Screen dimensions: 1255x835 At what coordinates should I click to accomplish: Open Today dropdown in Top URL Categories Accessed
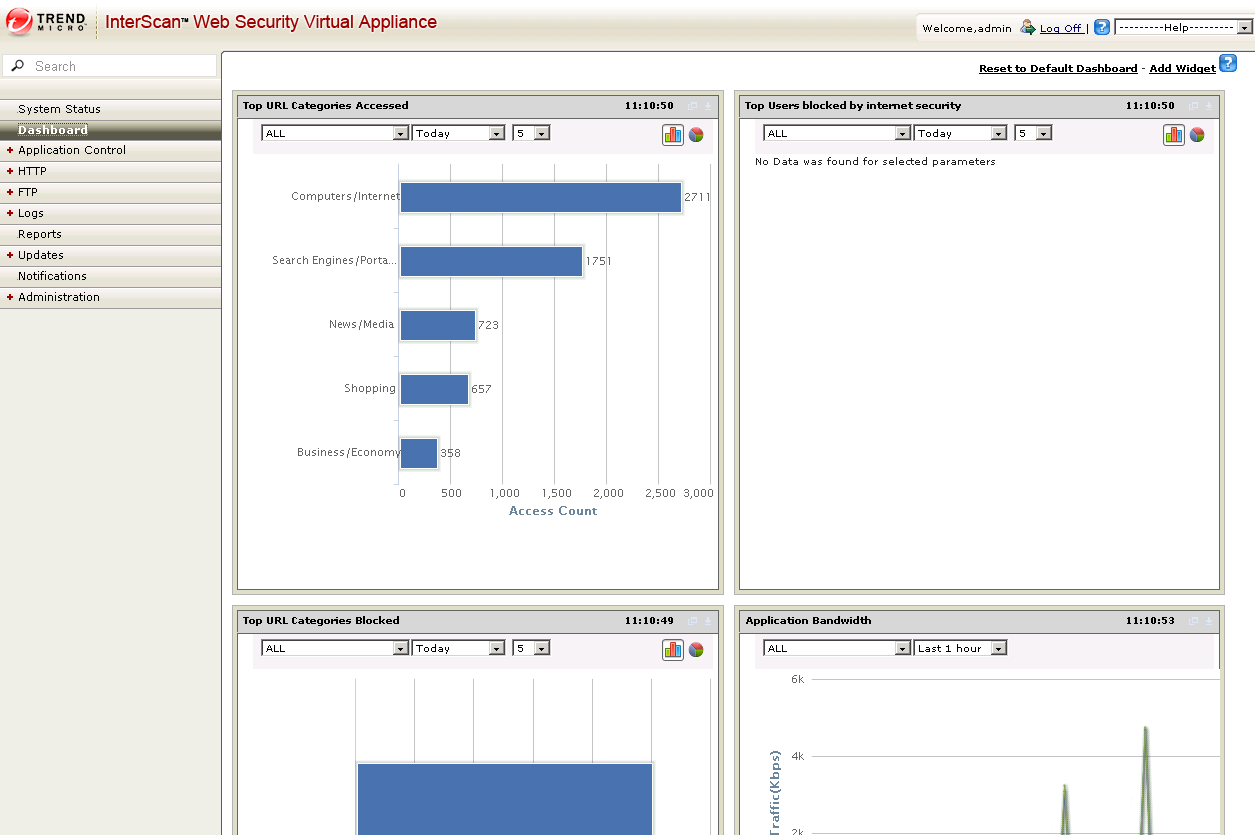point(458,133)
